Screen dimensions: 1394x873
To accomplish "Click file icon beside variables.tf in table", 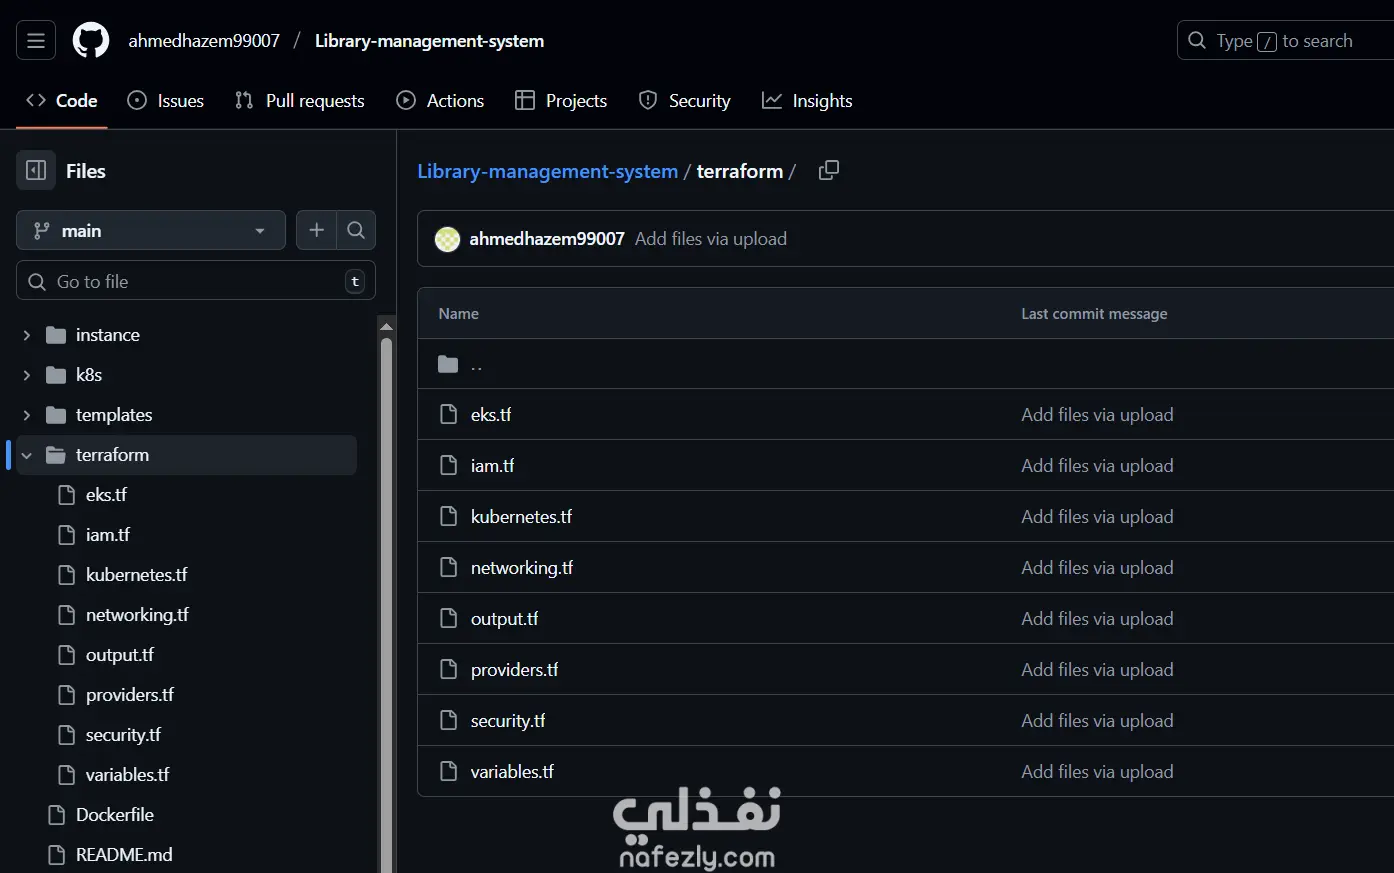I will click(449, 772).
